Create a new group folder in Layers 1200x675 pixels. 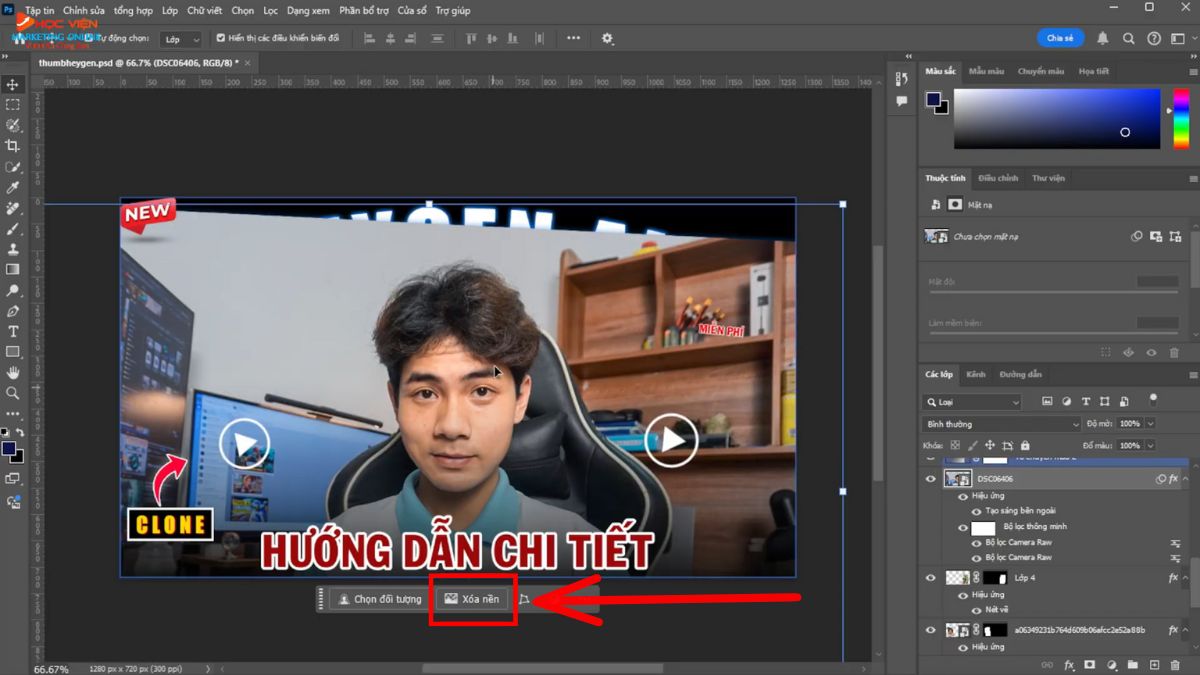[1132, 664]
